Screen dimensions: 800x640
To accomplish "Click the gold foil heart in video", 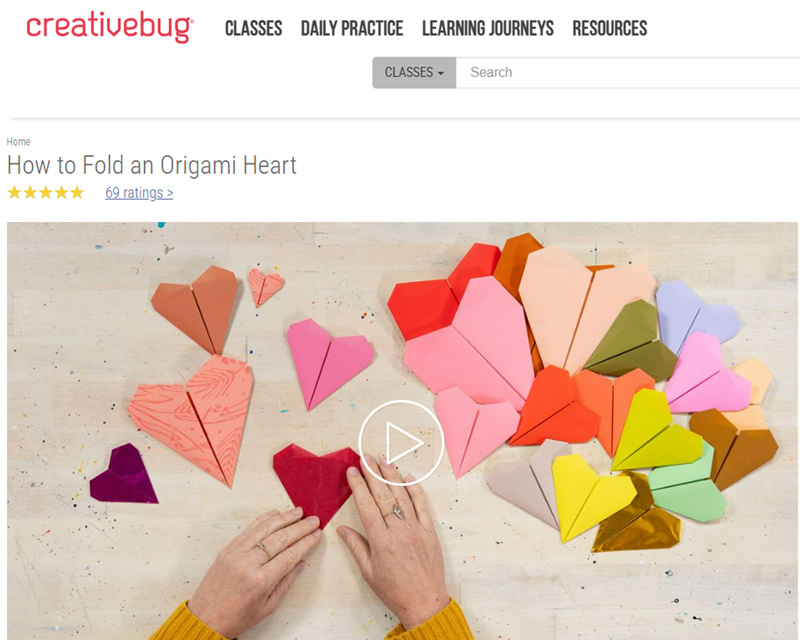I will [x=635, y=526].
